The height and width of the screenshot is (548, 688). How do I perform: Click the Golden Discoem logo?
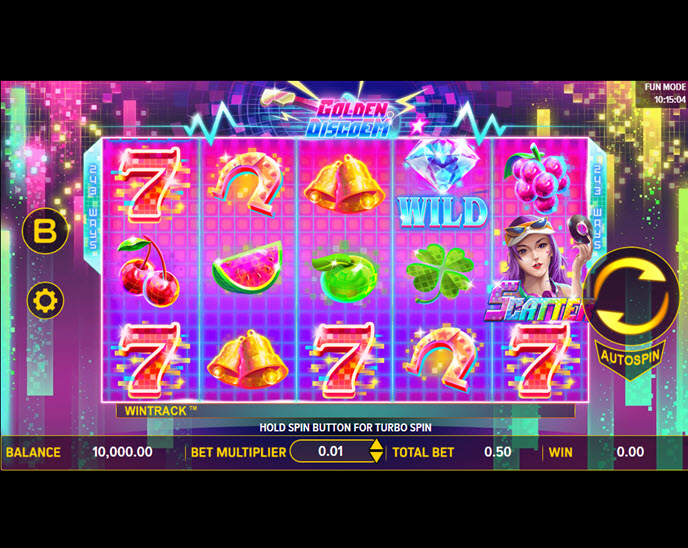(x=350, y=118)
